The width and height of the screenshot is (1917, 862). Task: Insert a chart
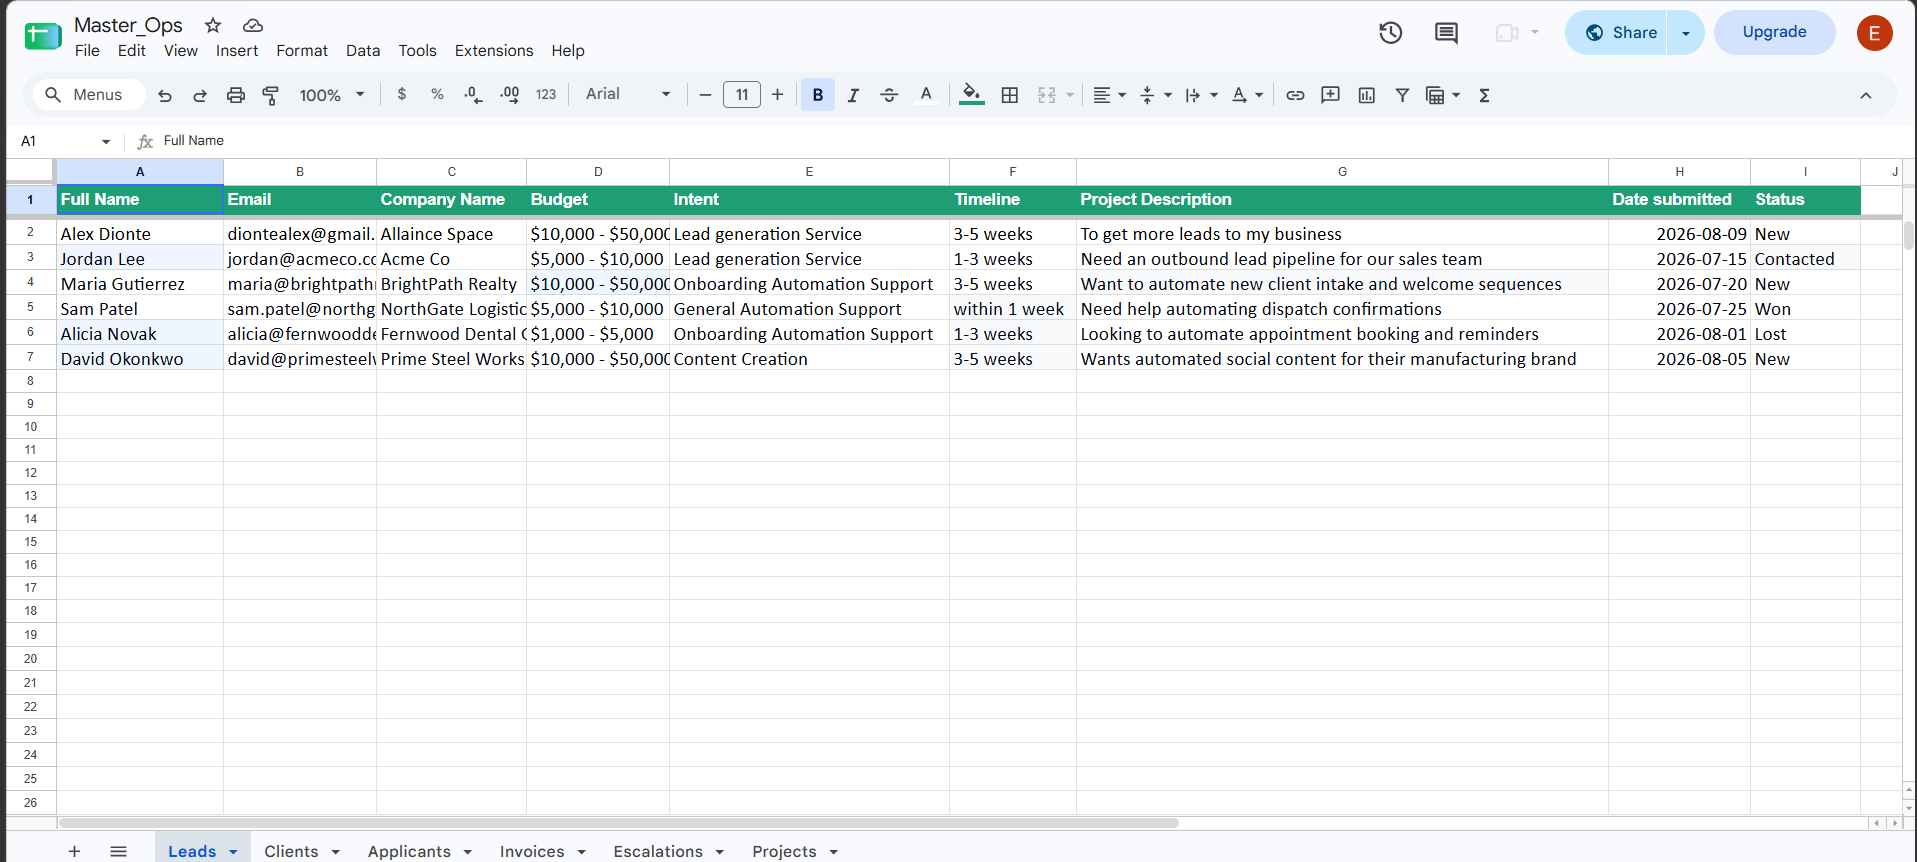[1367, 95]
